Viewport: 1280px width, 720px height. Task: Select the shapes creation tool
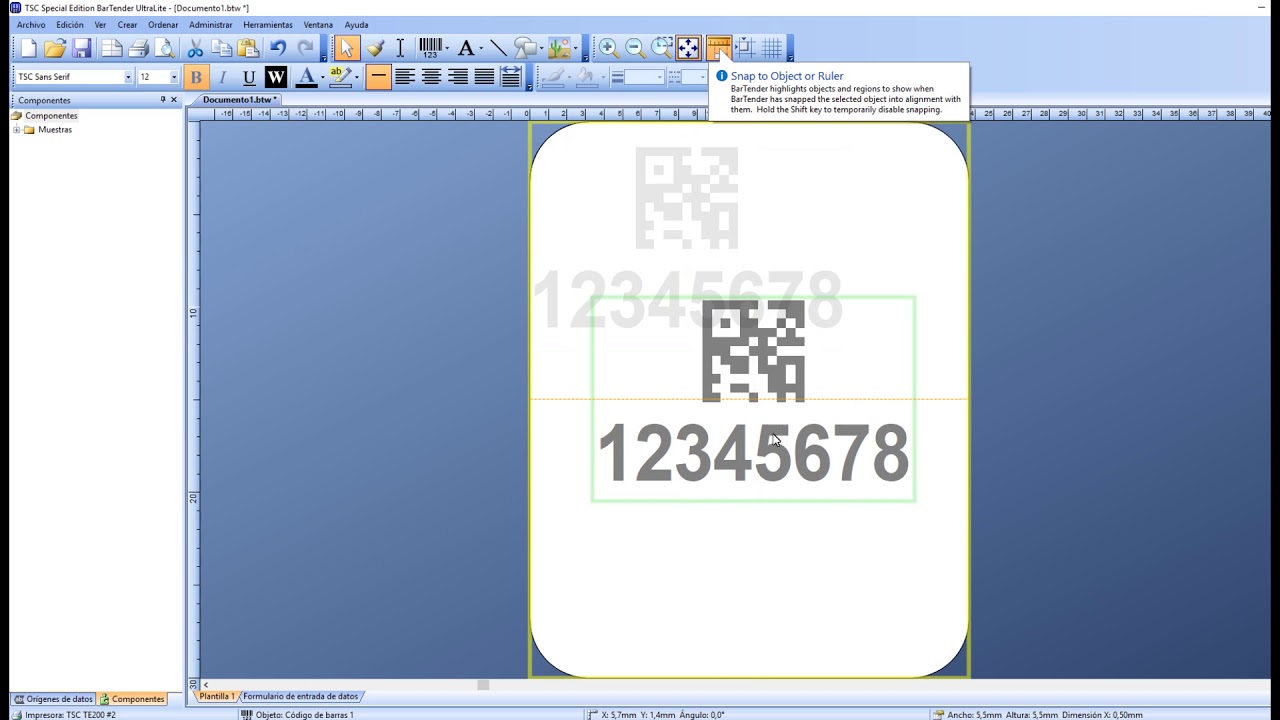(525, 48)
